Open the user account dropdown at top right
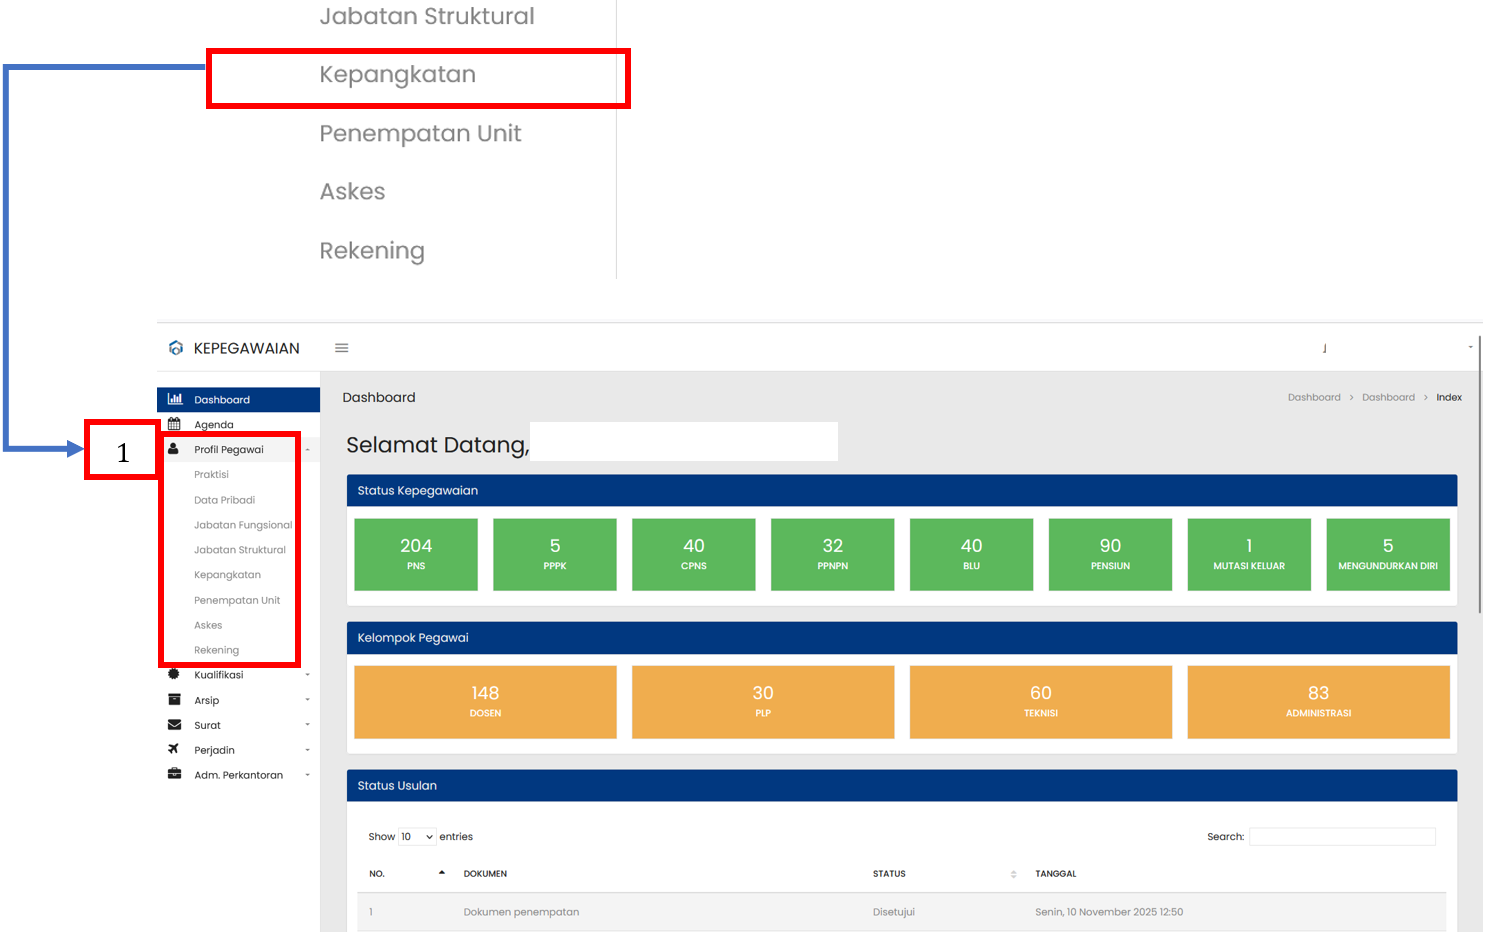This screenshot has height=941, width=1497. coord(1469,348)
